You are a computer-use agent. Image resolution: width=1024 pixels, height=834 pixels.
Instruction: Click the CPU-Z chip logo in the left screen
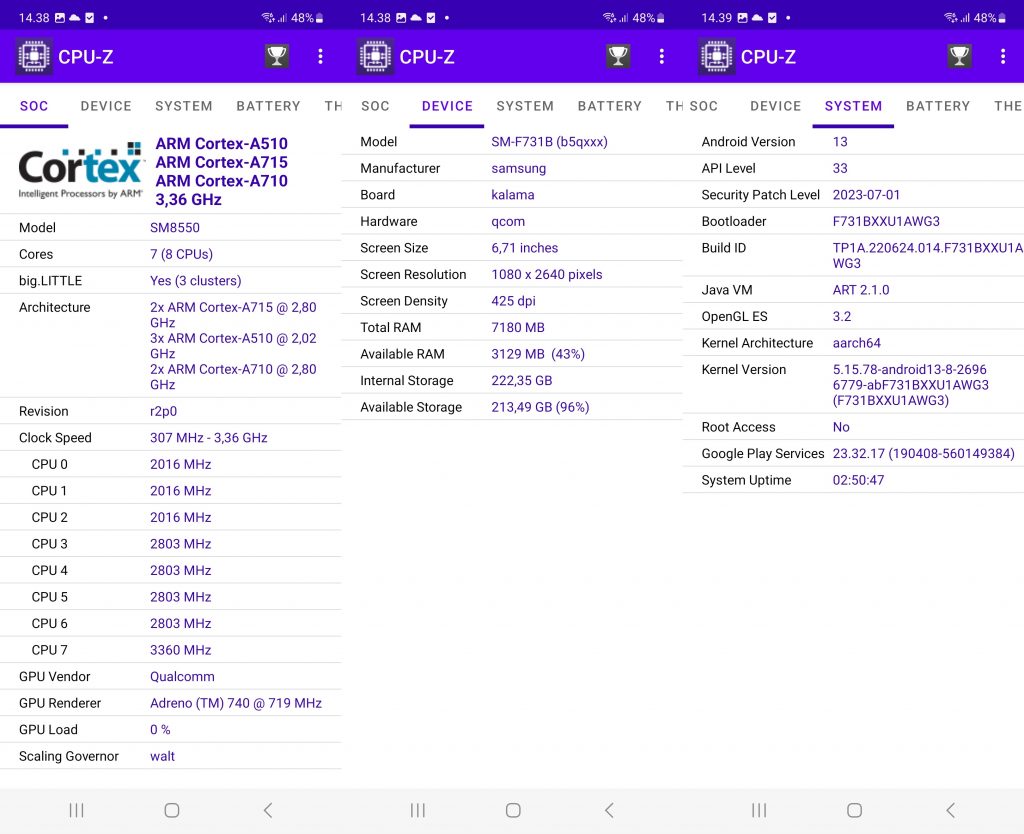click(34, 56)
